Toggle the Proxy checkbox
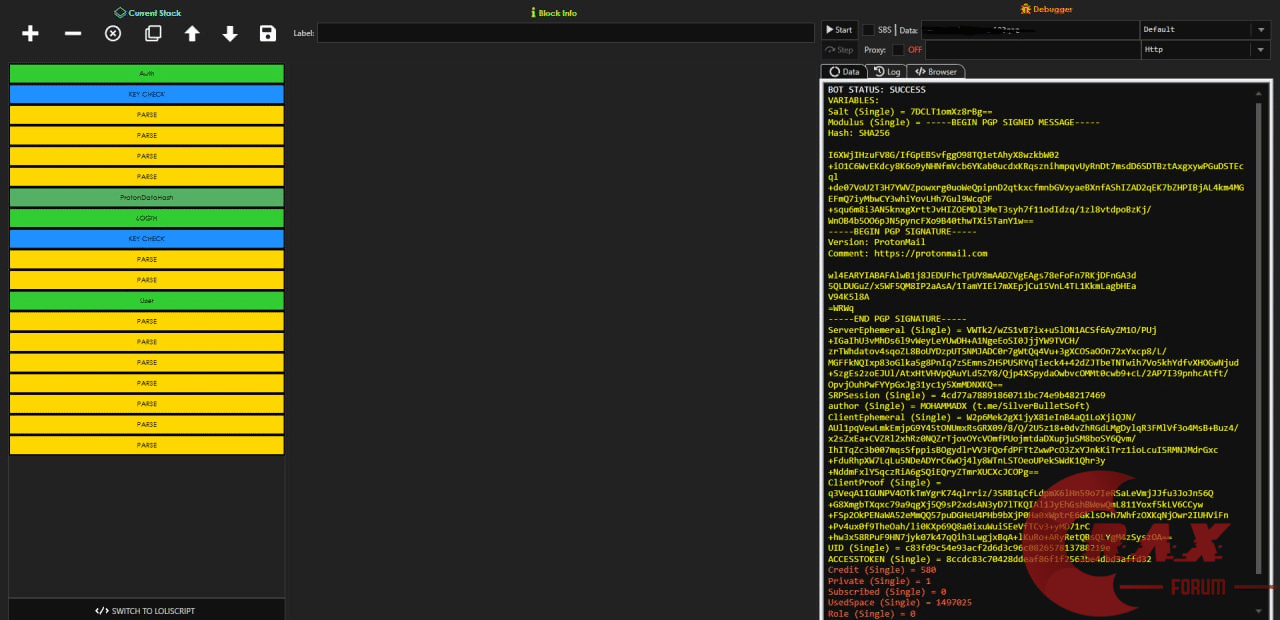 (x=898, y=50)
